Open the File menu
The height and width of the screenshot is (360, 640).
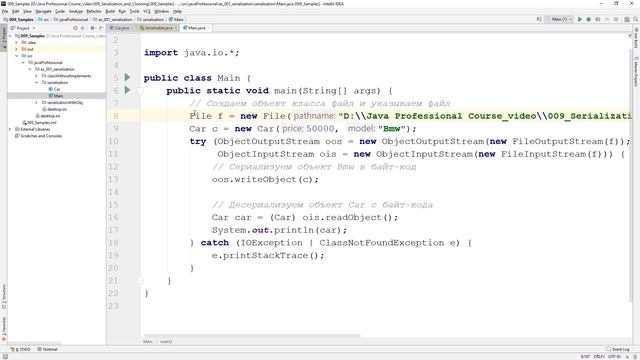coord(5,11)
